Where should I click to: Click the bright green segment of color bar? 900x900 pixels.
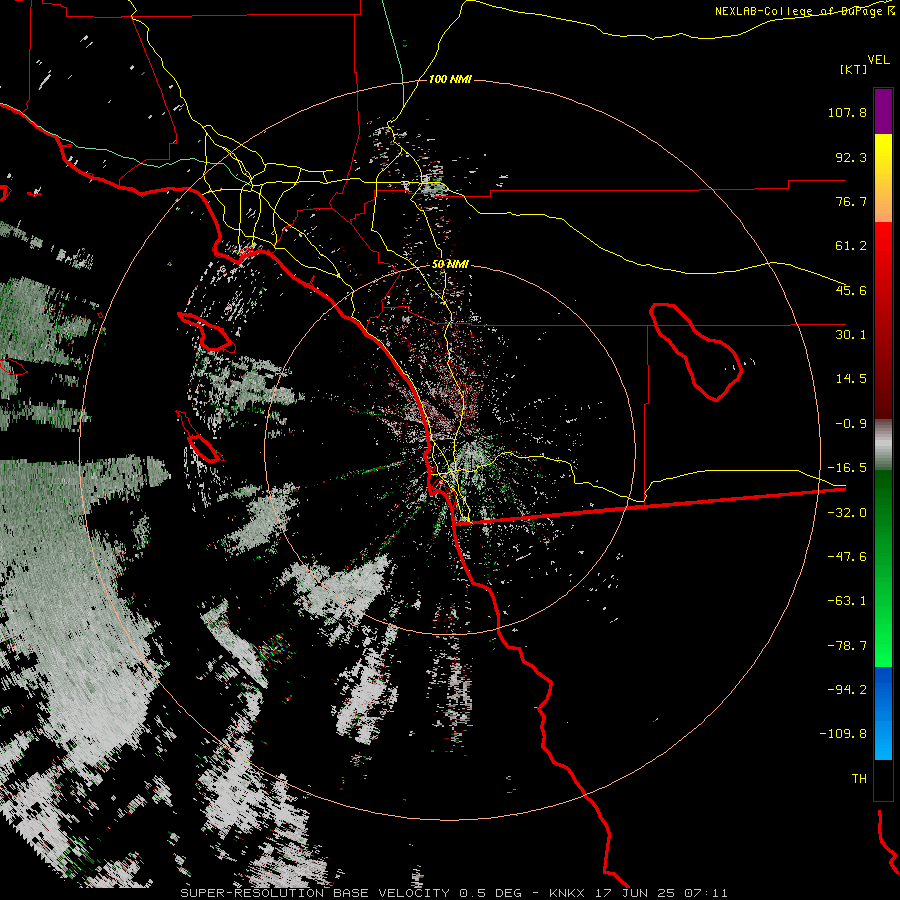pyautogui.click(x=883, y=568)
